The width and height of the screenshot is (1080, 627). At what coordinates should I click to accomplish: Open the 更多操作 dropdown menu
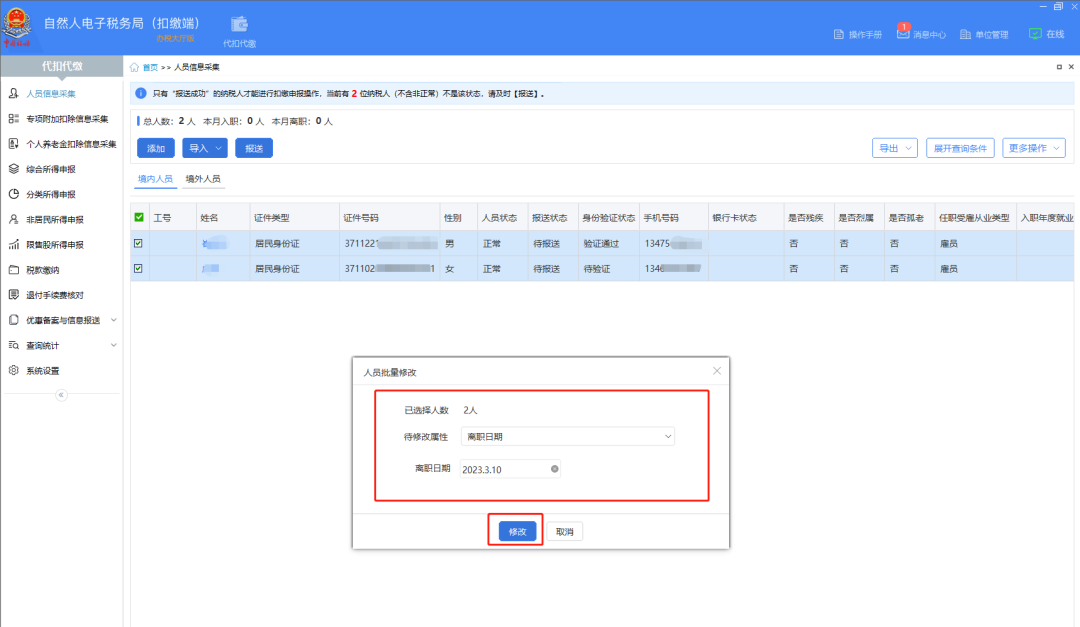tap(1032, 147)
